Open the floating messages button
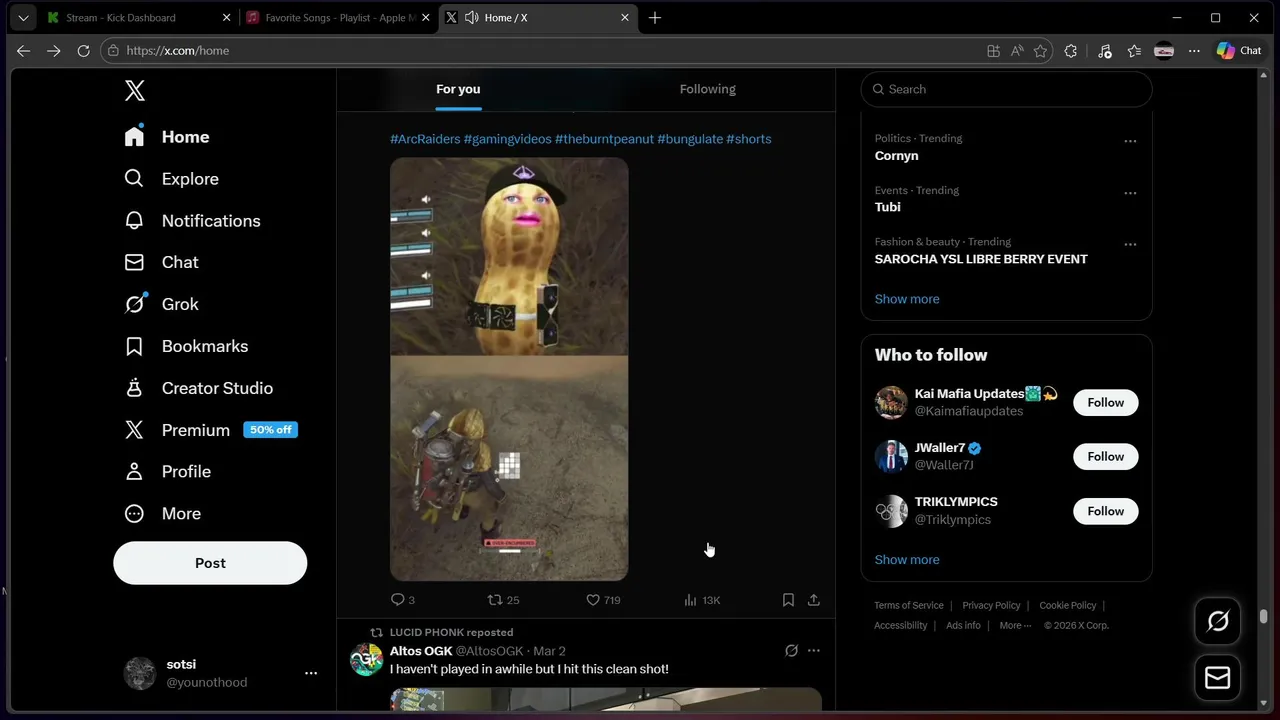 1218,678
